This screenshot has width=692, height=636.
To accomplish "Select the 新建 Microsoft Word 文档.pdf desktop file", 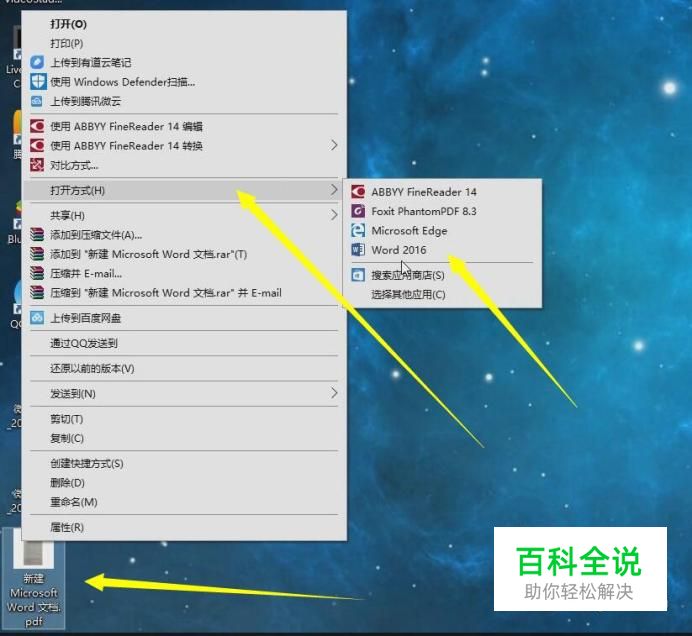I will [34, 578].
